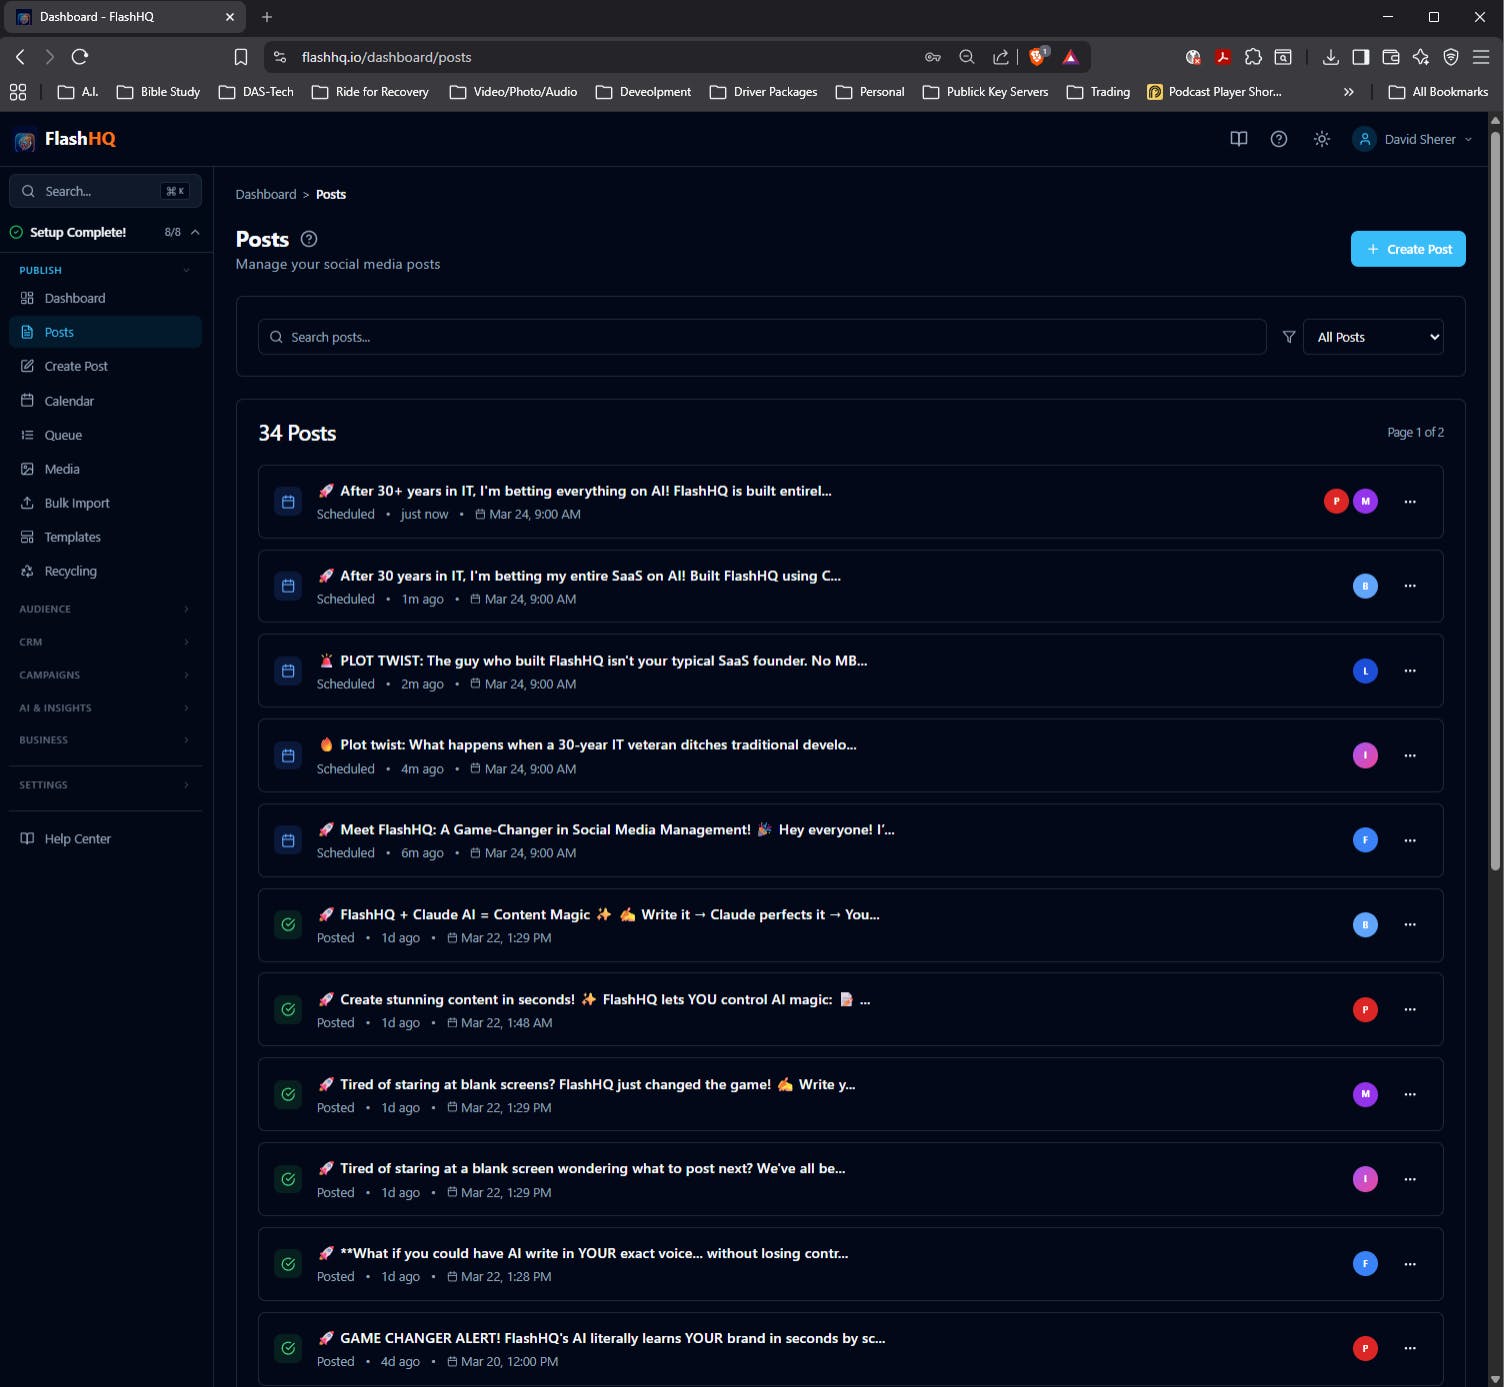This screenshot has height=1387, width=1504.
Task: Open the All Posts filter dropdown
Action: 1373,337
